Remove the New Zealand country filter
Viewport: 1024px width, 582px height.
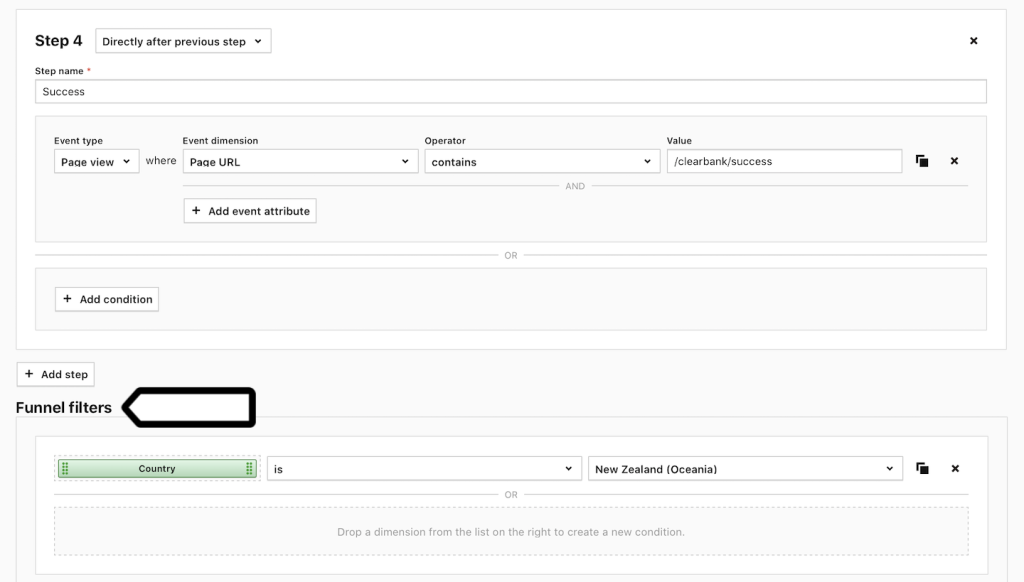click(x=954, y=467)
